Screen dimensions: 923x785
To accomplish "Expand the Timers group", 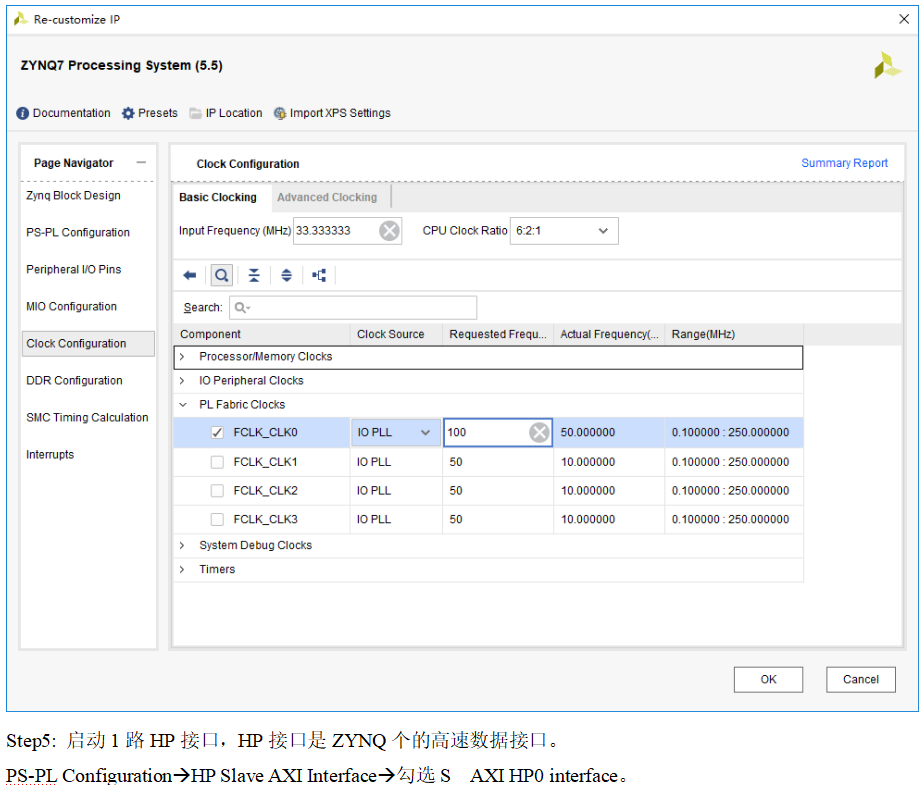I will (182, 569).
